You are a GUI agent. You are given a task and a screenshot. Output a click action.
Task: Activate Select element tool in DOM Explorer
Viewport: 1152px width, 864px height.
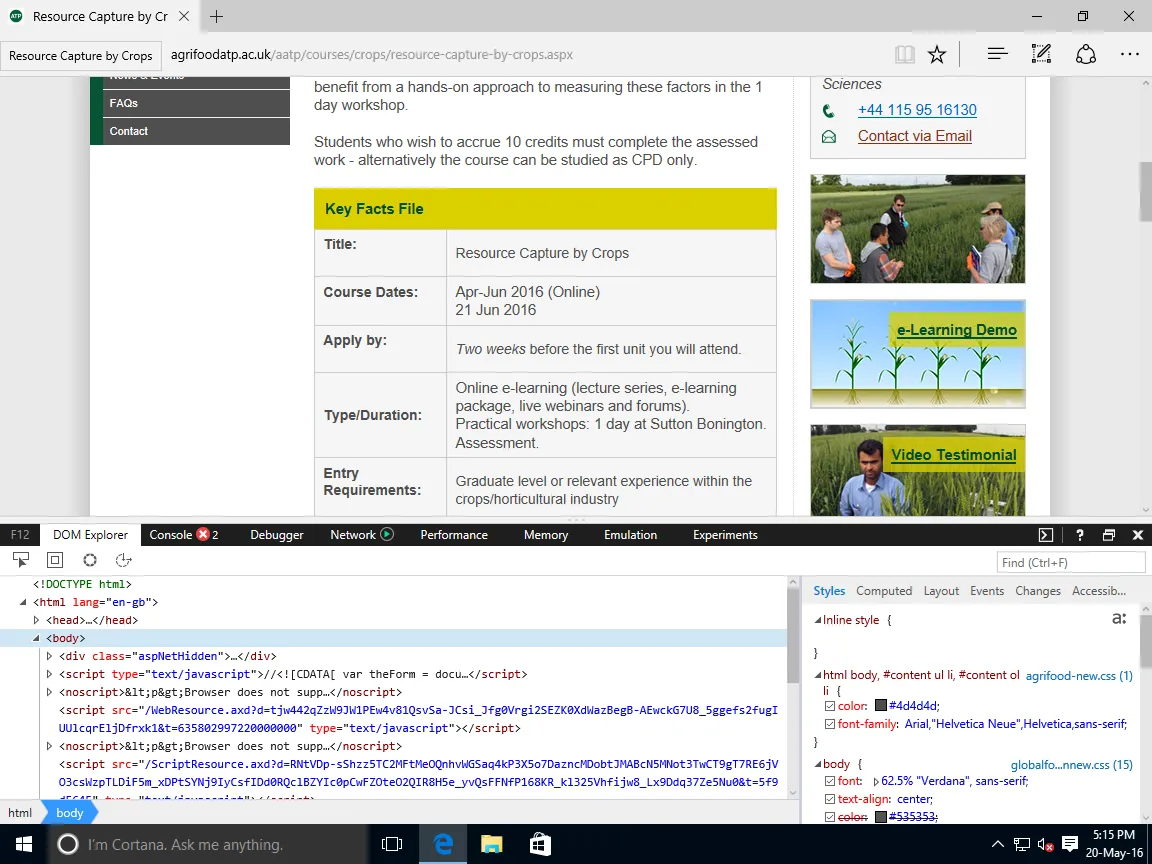tap(21, 560)
